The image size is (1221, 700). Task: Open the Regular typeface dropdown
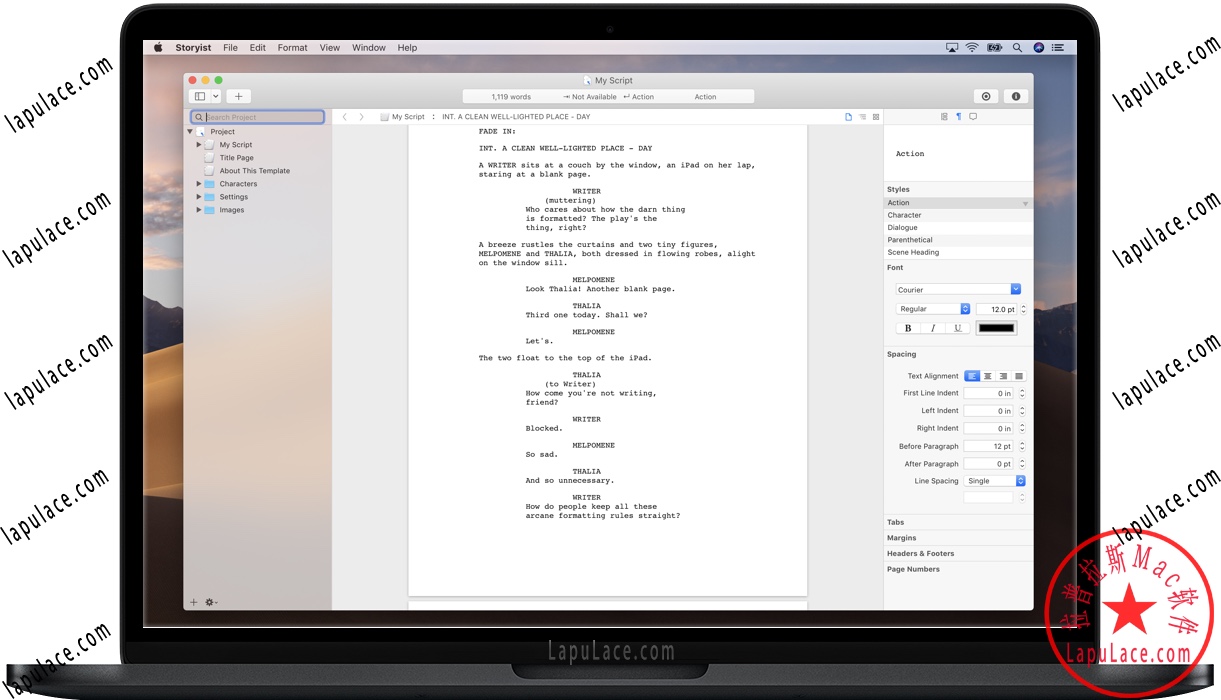pyautogui.click(x=933, y=309)
